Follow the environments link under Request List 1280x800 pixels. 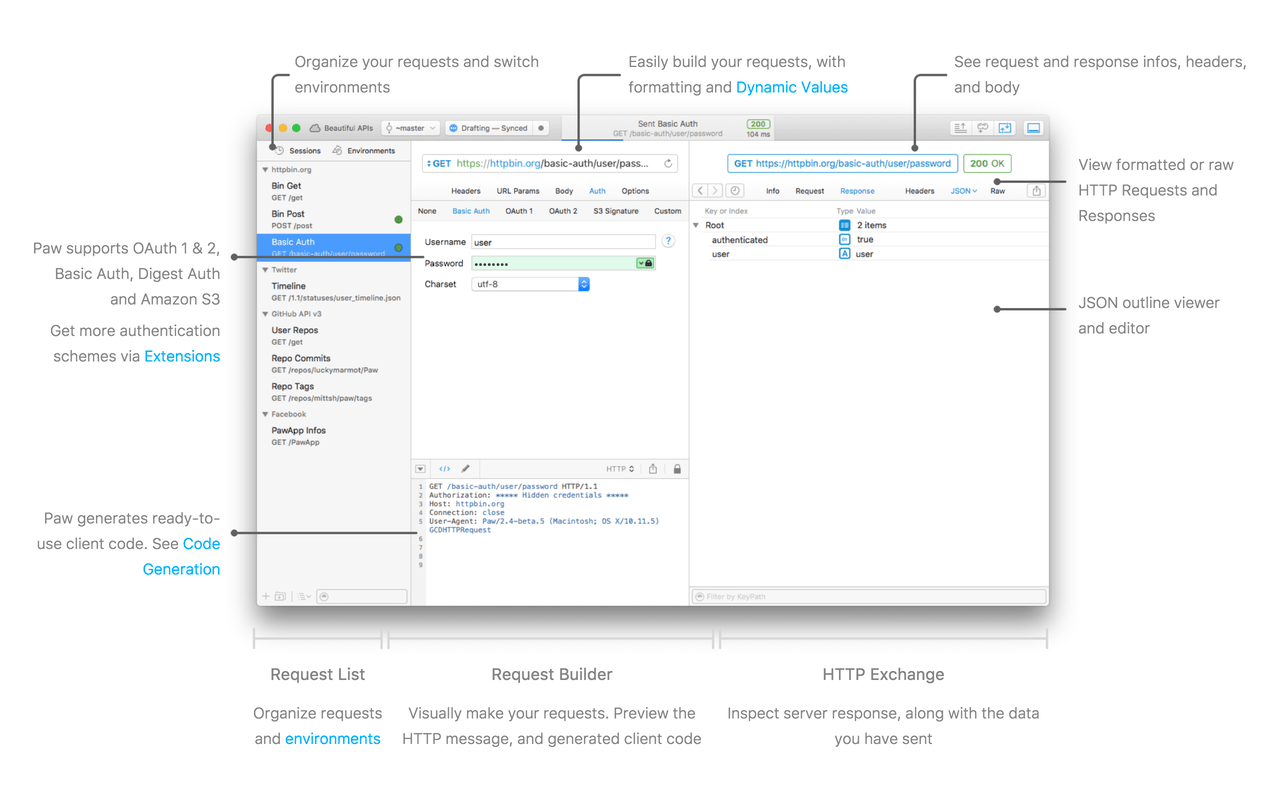(x=333, y=739)
